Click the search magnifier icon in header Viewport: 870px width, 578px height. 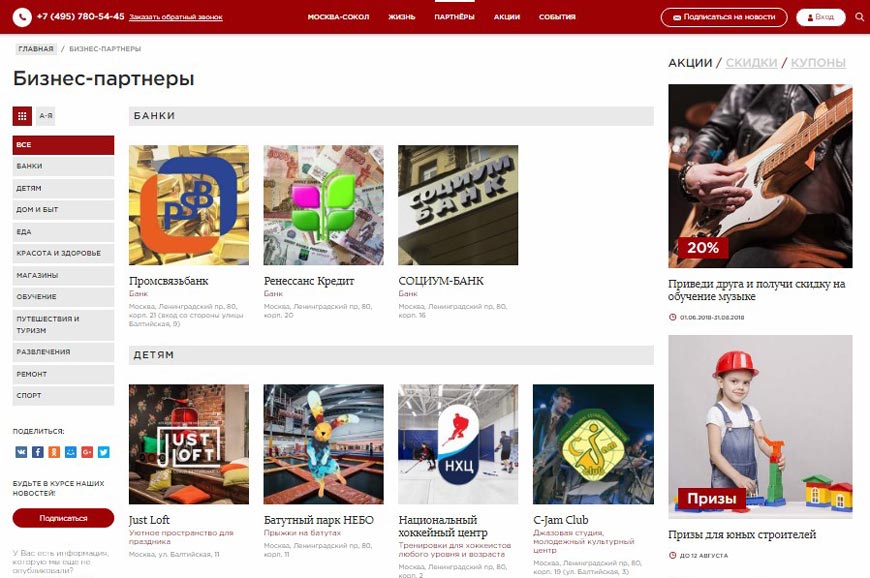pos(859,17)
